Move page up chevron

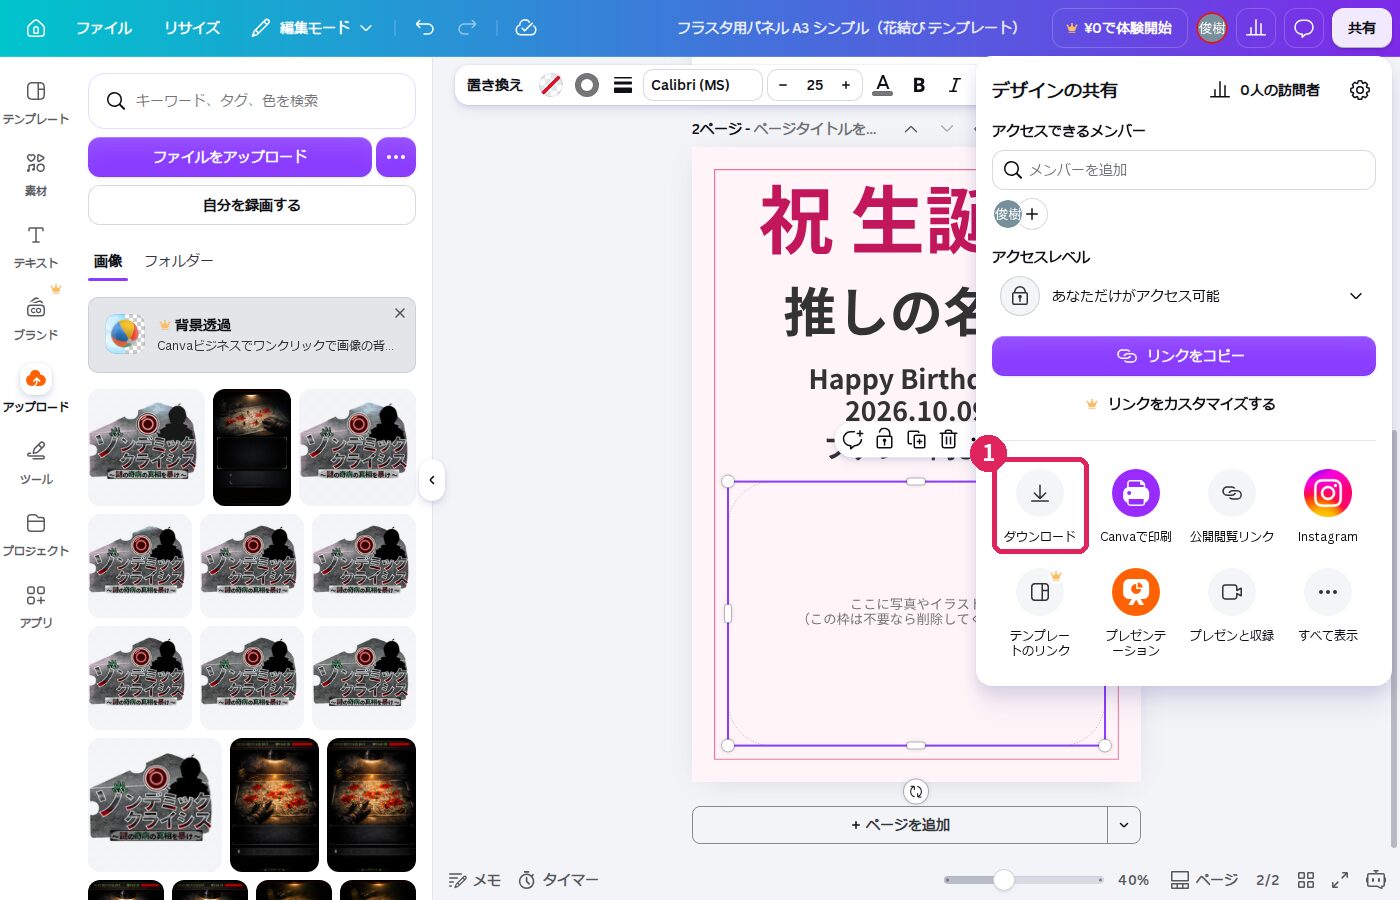911,129
